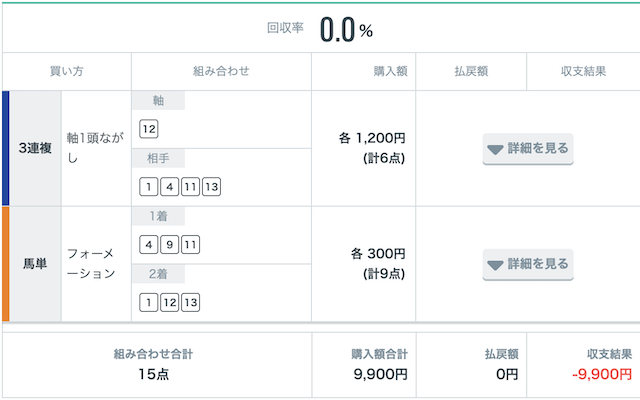Image resolution: width=640 pixels, height=400 pixels.
Task: Click the 回収率 0.0% value
Action: (346, 30)
